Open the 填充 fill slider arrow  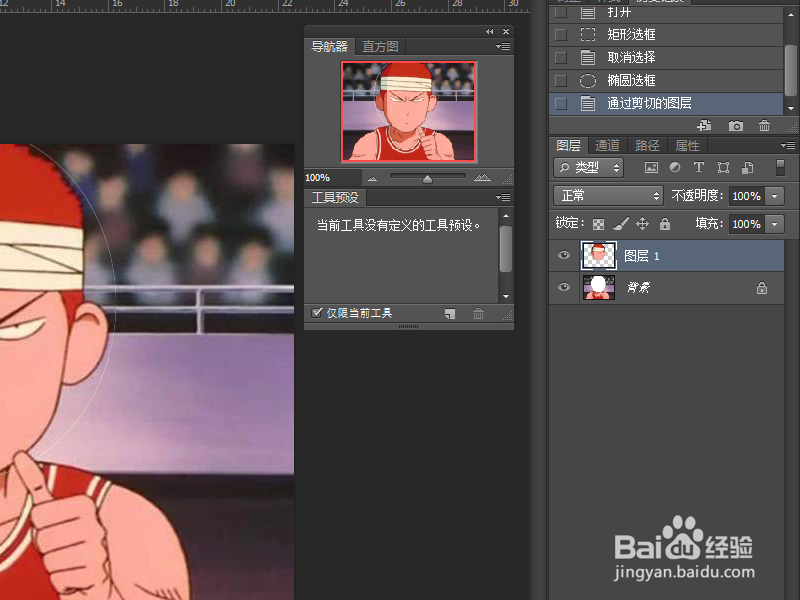point(774,224)
